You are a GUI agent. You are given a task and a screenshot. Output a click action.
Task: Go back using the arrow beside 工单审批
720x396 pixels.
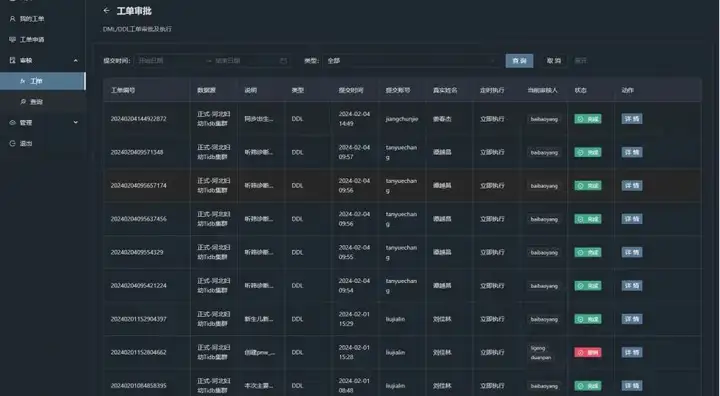107,10
